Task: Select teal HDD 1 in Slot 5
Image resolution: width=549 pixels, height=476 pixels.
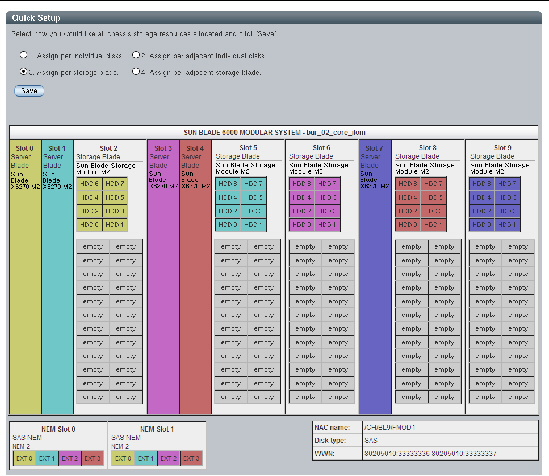Action: [253, 225]
